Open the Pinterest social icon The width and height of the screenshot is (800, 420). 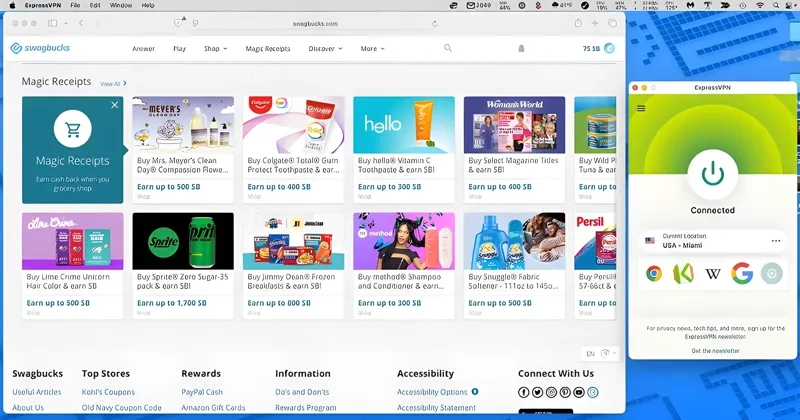[x=565, y=392]
